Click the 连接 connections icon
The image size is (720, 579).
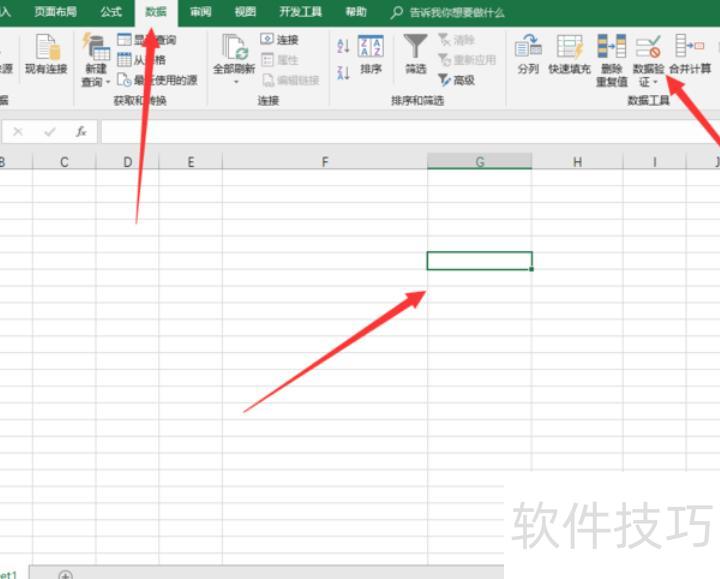point(267,39)
